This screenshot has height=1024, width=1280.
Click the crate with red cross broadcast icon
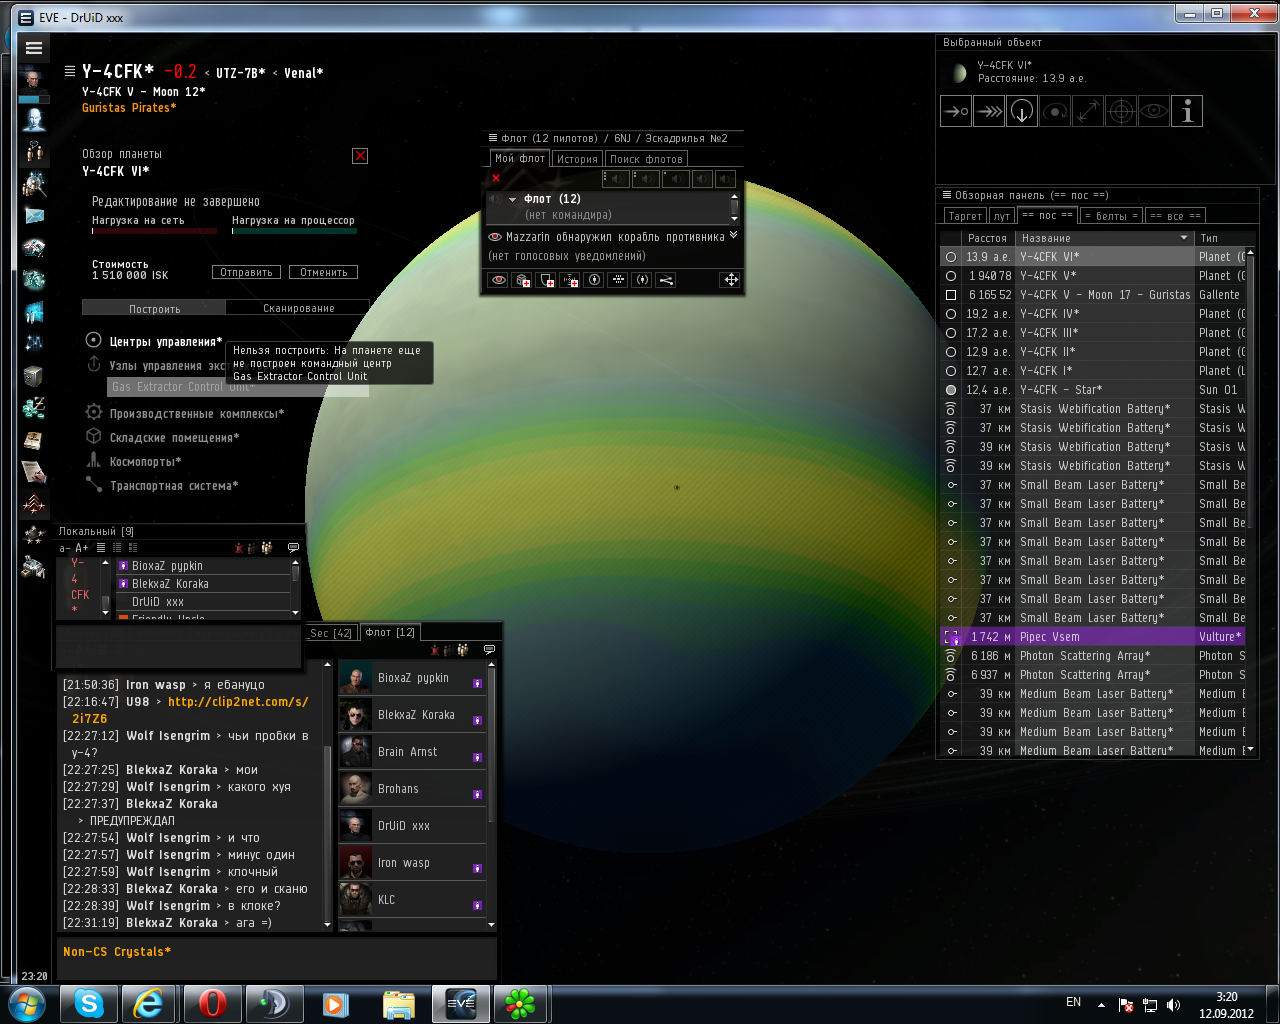coord(522,280)
